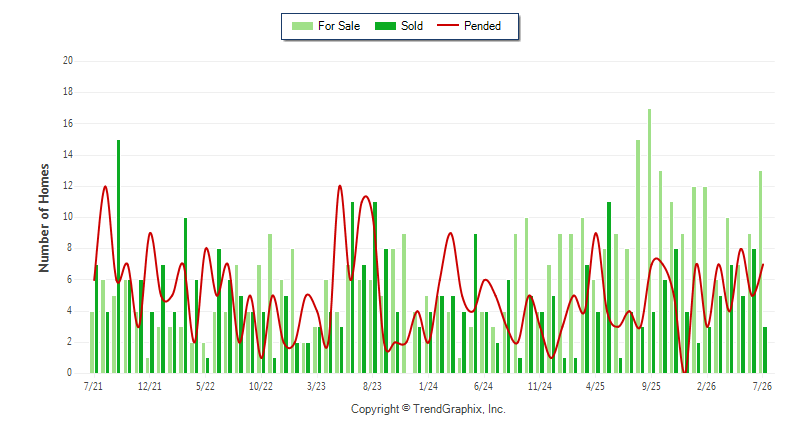The image size is (800, 434).
Task: Click the 20 value on the y-axis
Action: [68, 61]
